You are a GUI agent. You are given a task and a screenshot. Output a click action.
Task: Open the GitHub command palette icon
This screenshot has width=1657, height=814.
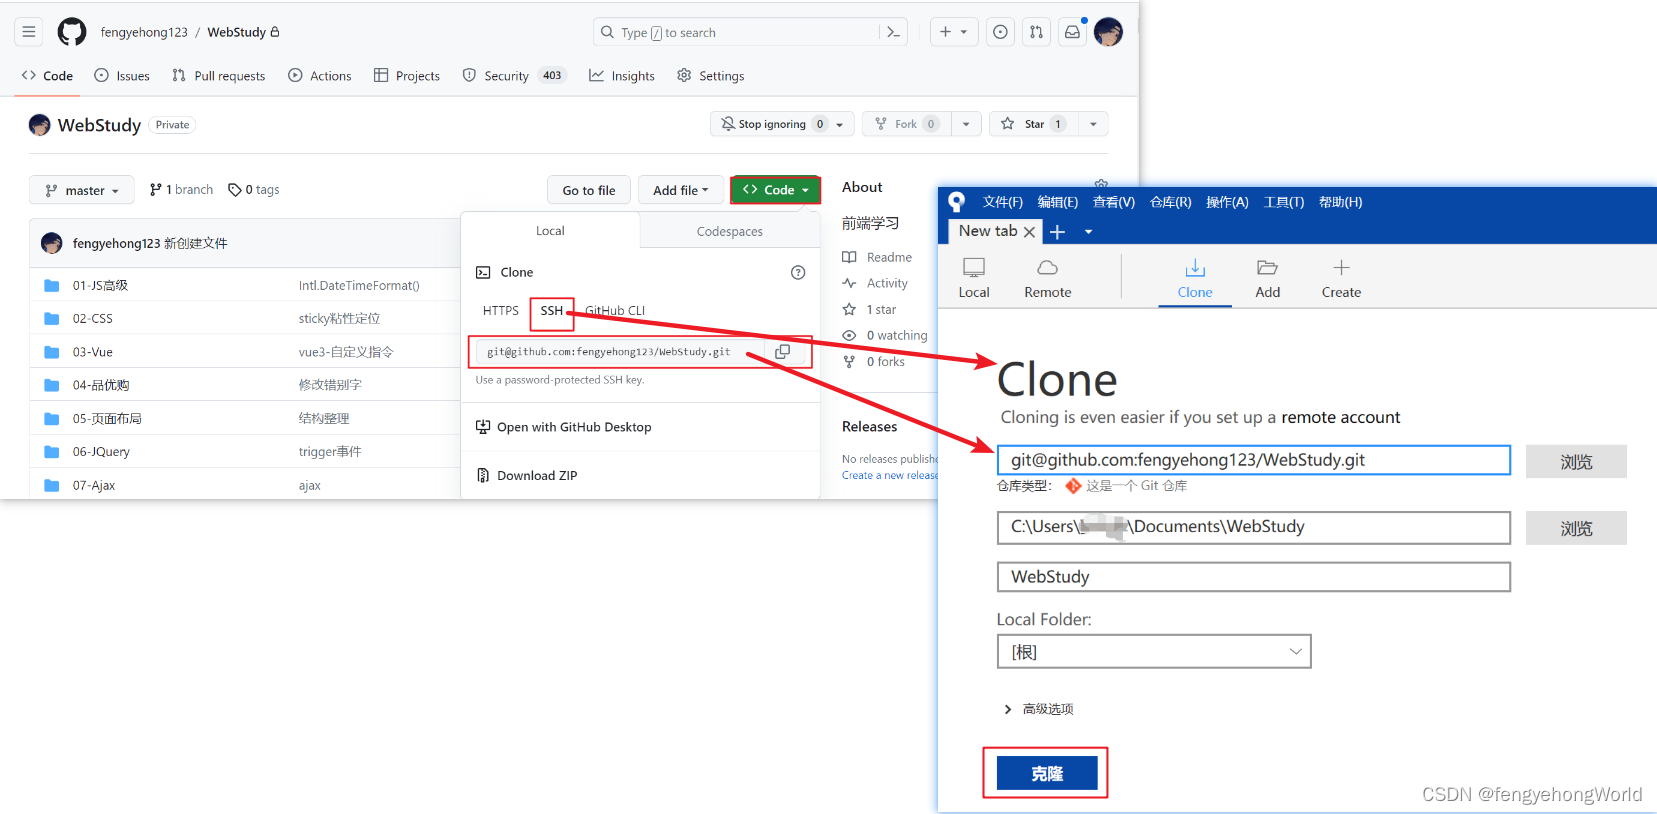(893, 32)
